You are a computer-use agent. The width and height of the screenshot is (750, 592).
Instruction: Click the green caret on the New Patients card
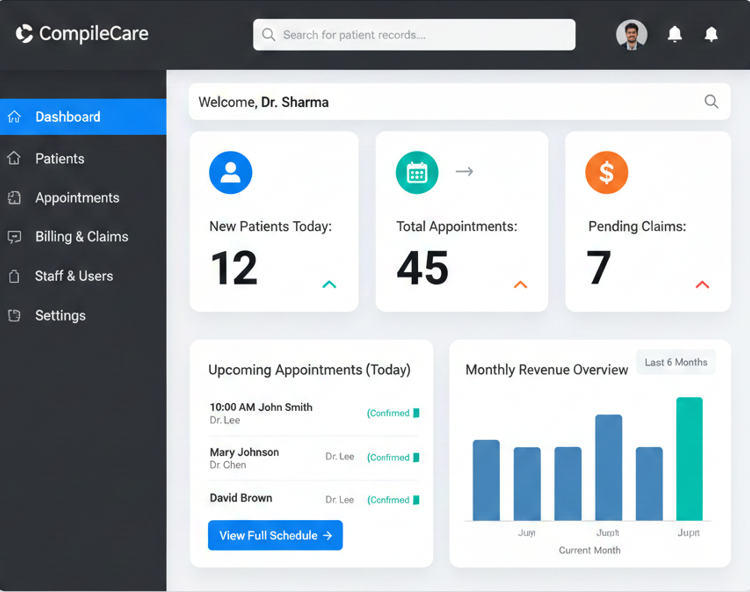[329, 285]
